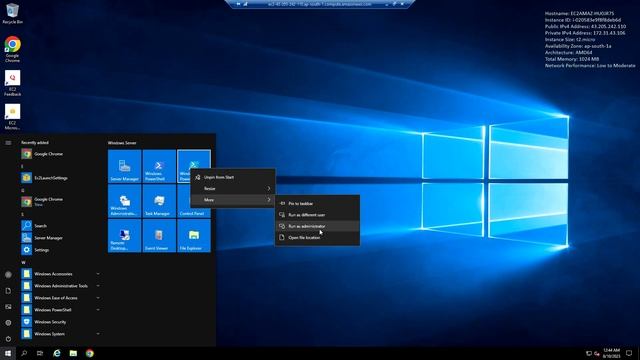Image resolution: width=640 pixels, height=360 pixels.
Task: Open Ec2LaunchSettings in app list
Action: 61,178
